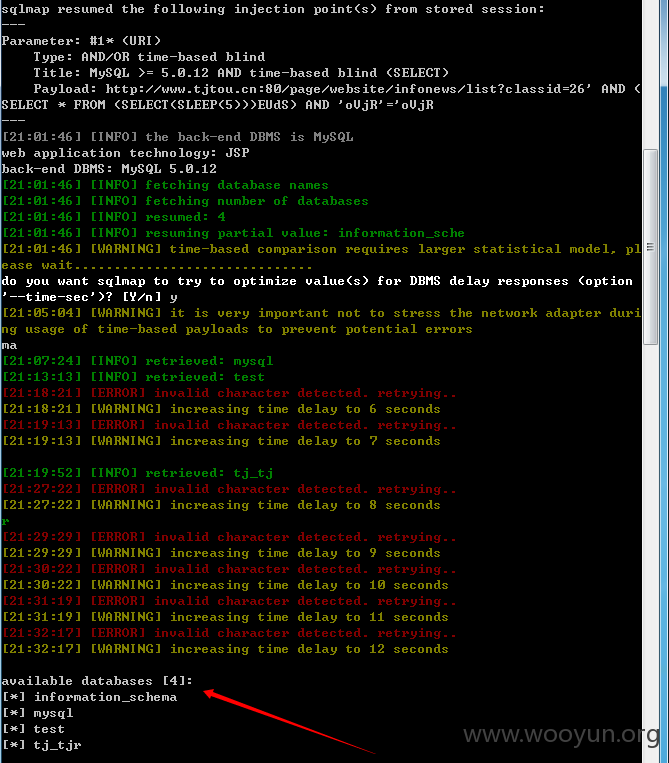Click the vertical scrollbar thumb of the terminal

pyautogui.click(x=651, y=247)
